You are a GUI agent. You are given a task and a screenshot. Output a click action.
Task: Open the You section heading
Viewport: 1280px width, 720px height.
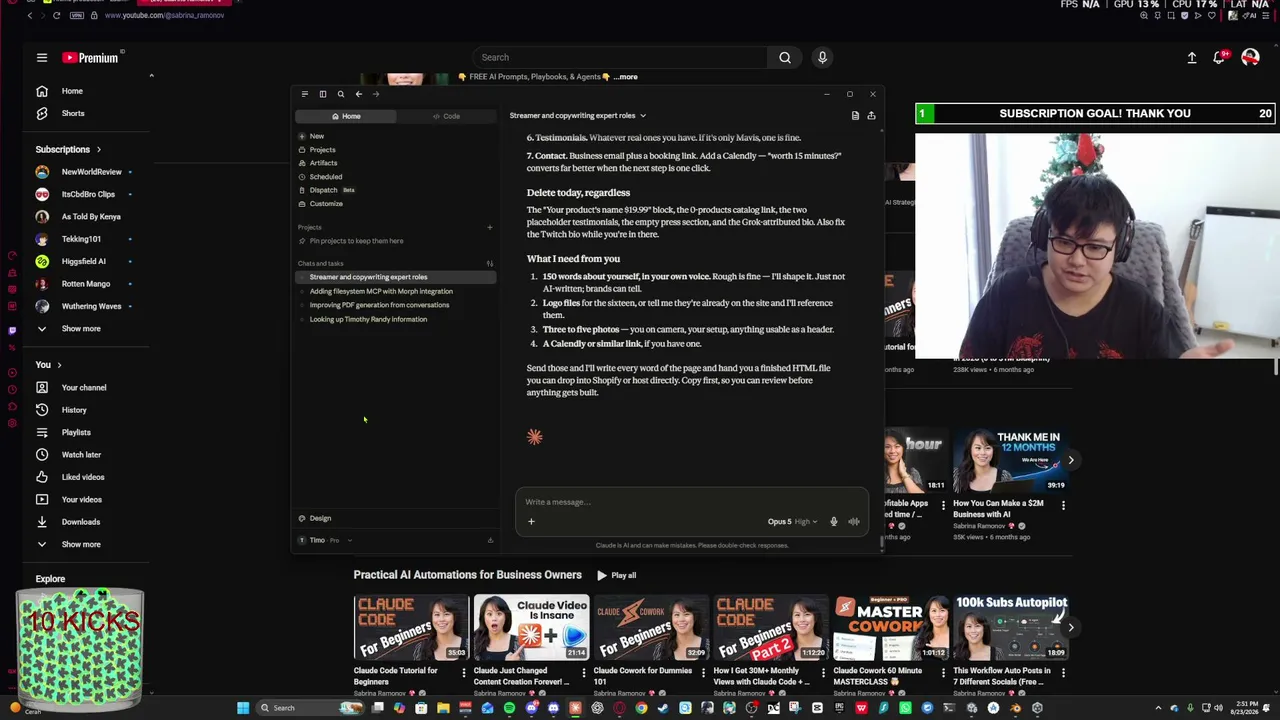coord(48,365)
